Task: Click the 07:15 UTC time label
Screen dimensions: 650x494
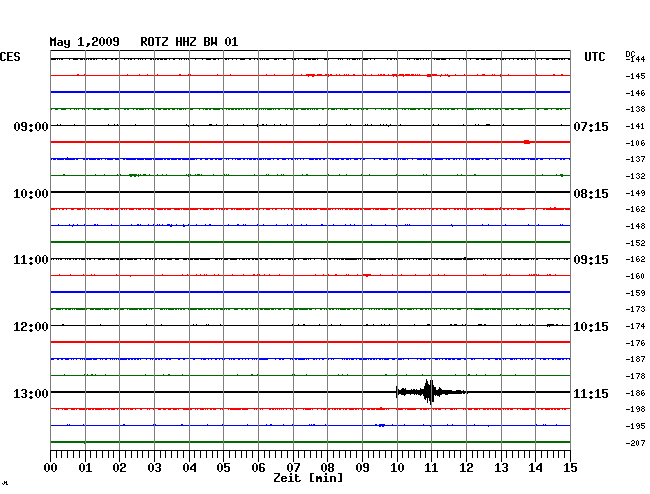Action: click(591, 126)
